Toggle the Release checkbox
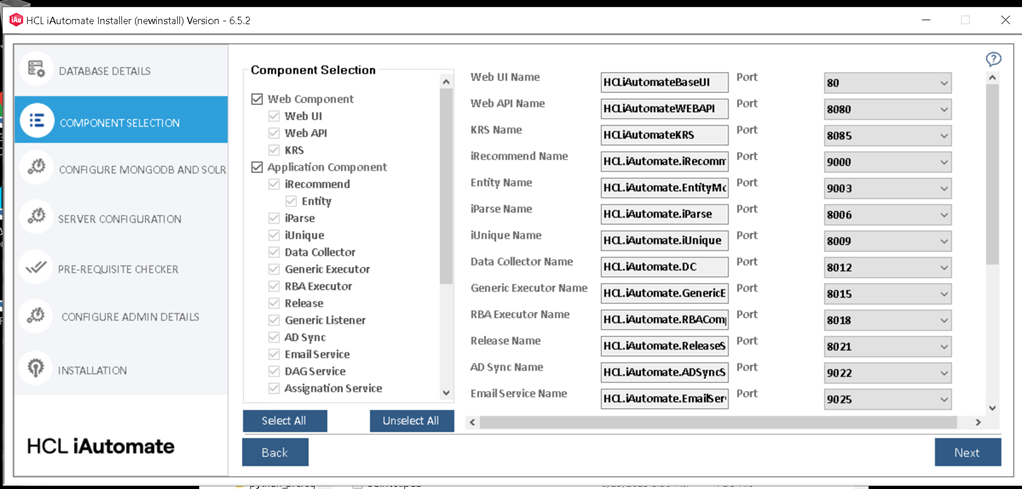 coord(274,303)
